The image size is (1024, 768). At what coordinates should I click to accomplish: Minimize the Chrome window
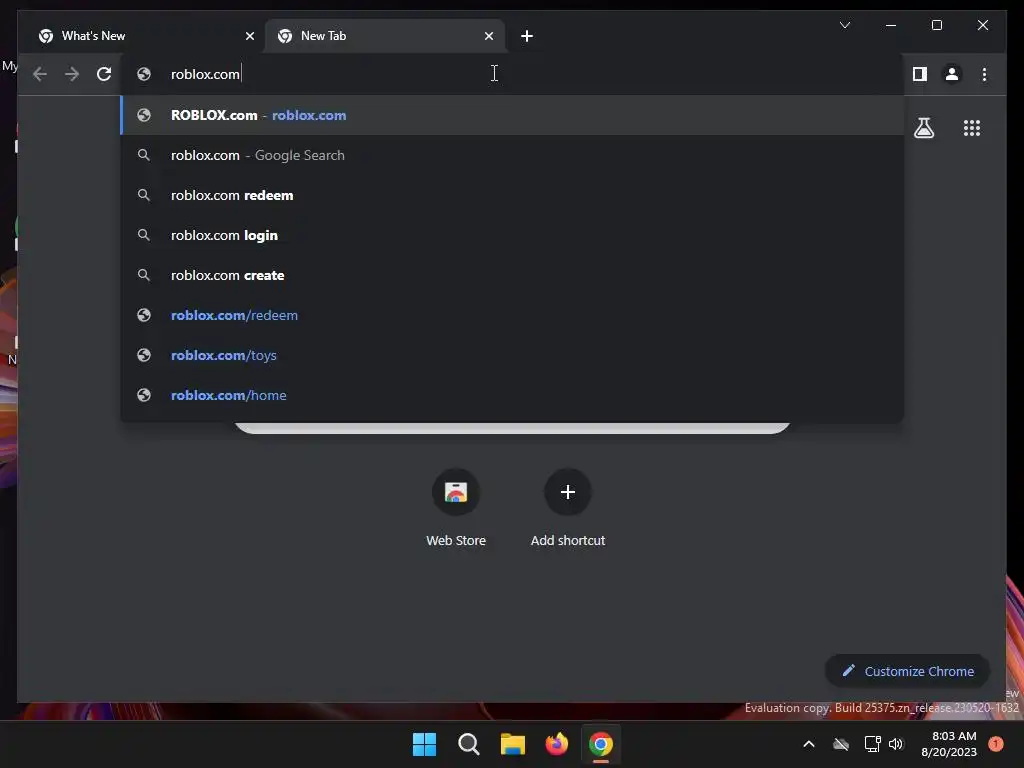891,25
